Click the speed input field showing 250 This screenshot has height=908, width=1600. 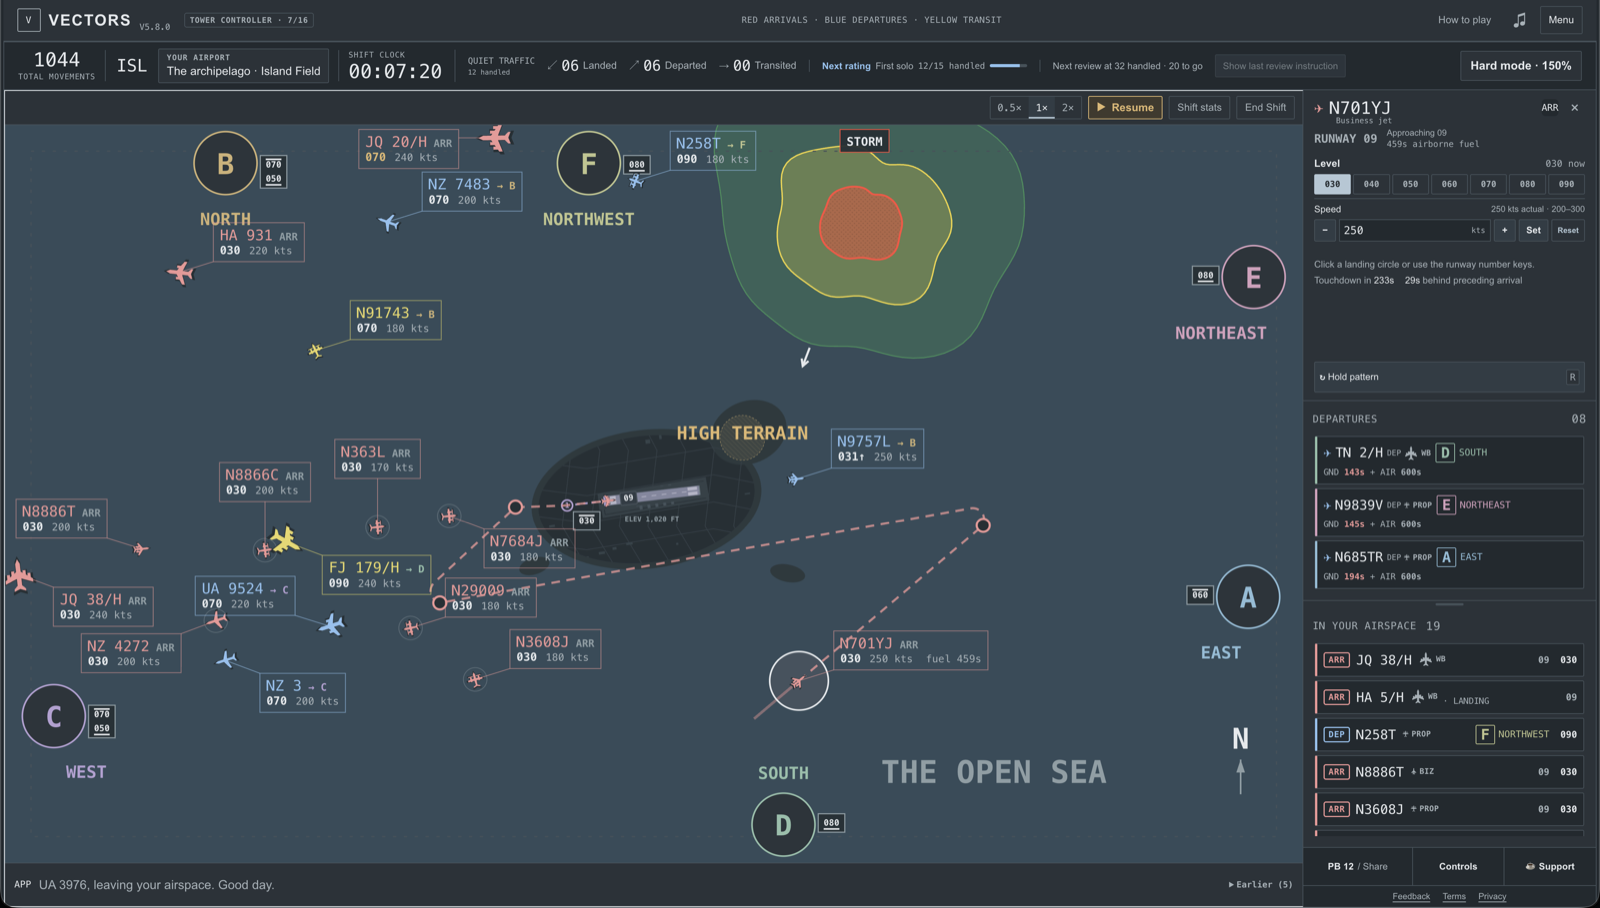[x=1414, y=230]
